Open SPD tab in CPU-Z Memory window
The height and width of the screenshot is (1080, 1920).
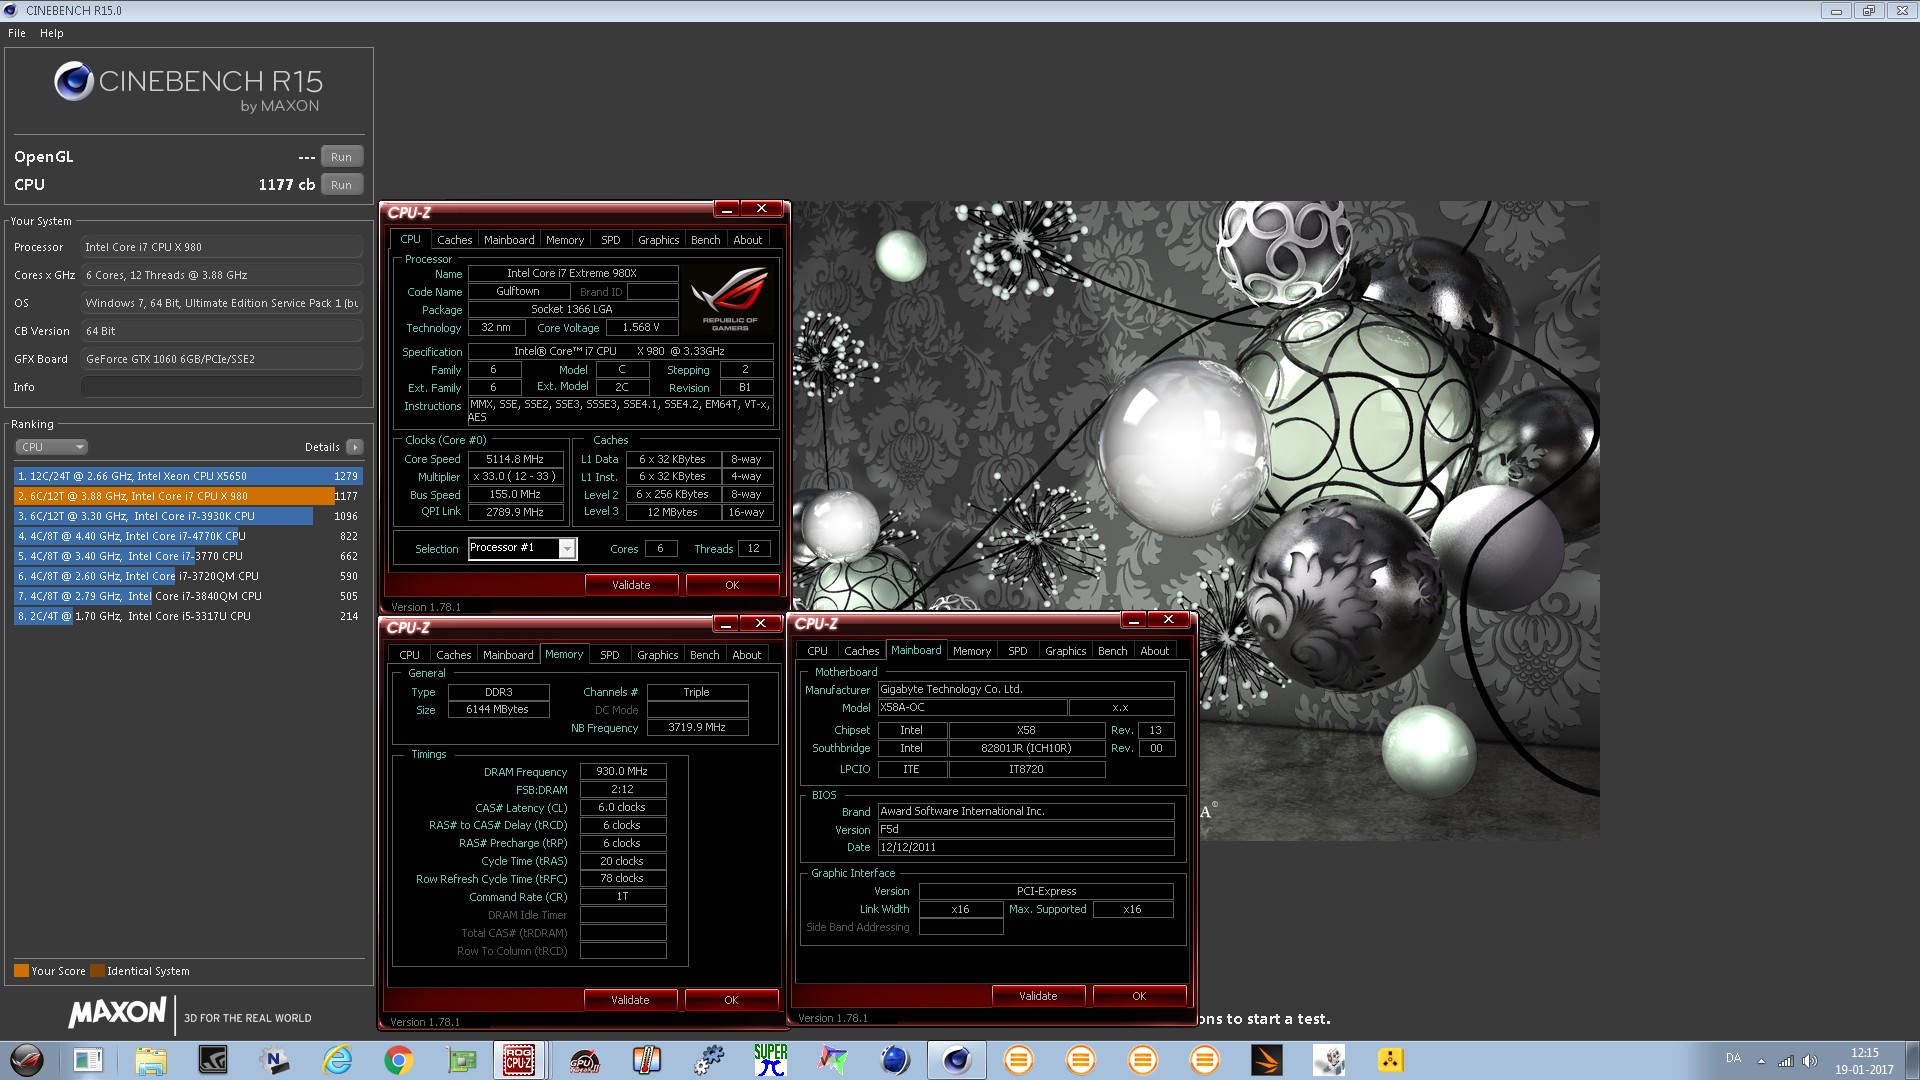[610, 655]
